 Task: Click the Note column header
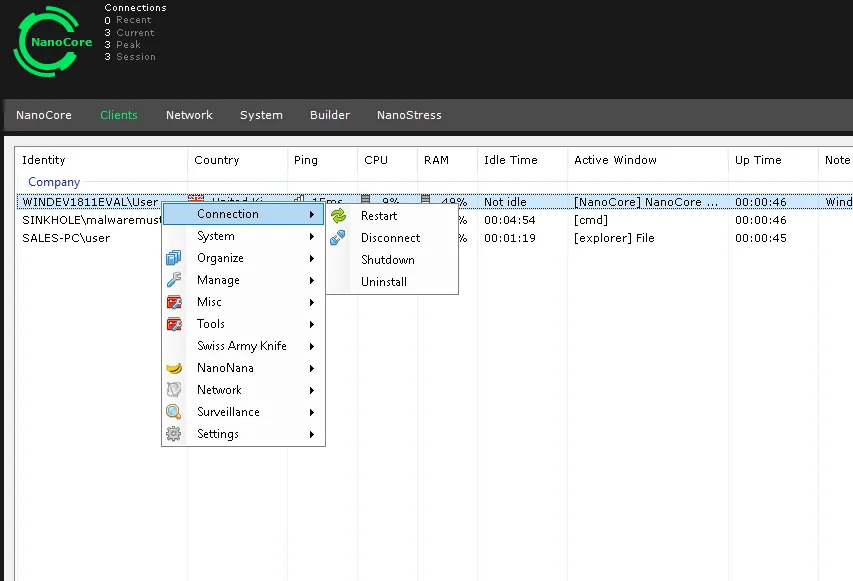(x=836, y=160)
